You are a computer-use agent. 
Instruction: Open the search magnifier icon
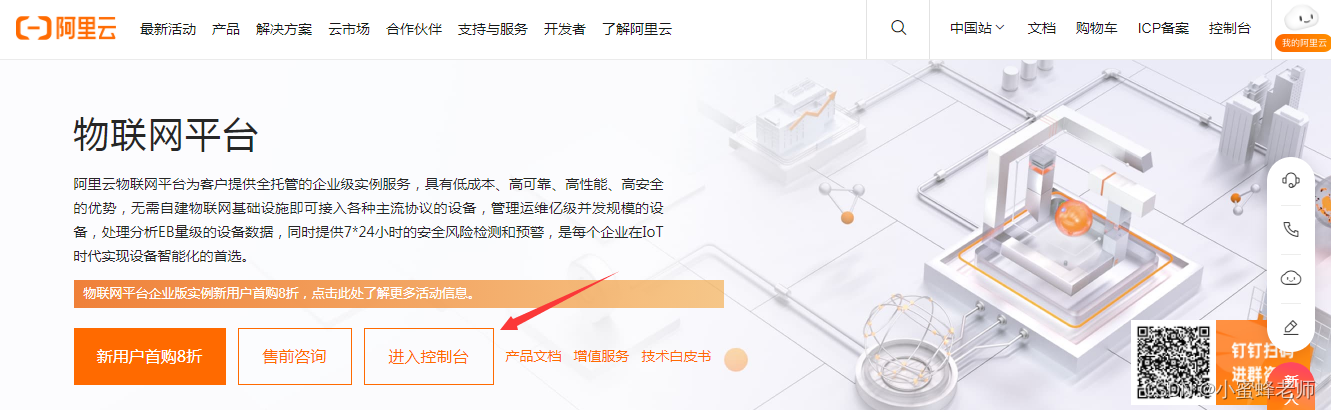(899, 28)
